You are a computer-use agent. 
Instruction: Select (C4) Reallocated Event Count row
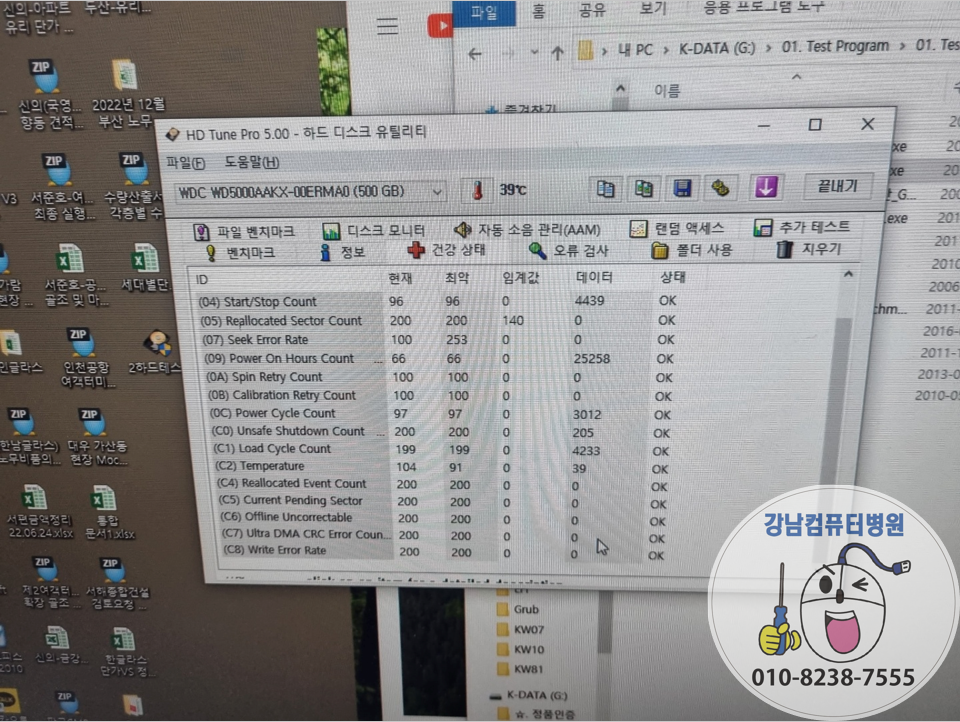click(x=443, y=484)
